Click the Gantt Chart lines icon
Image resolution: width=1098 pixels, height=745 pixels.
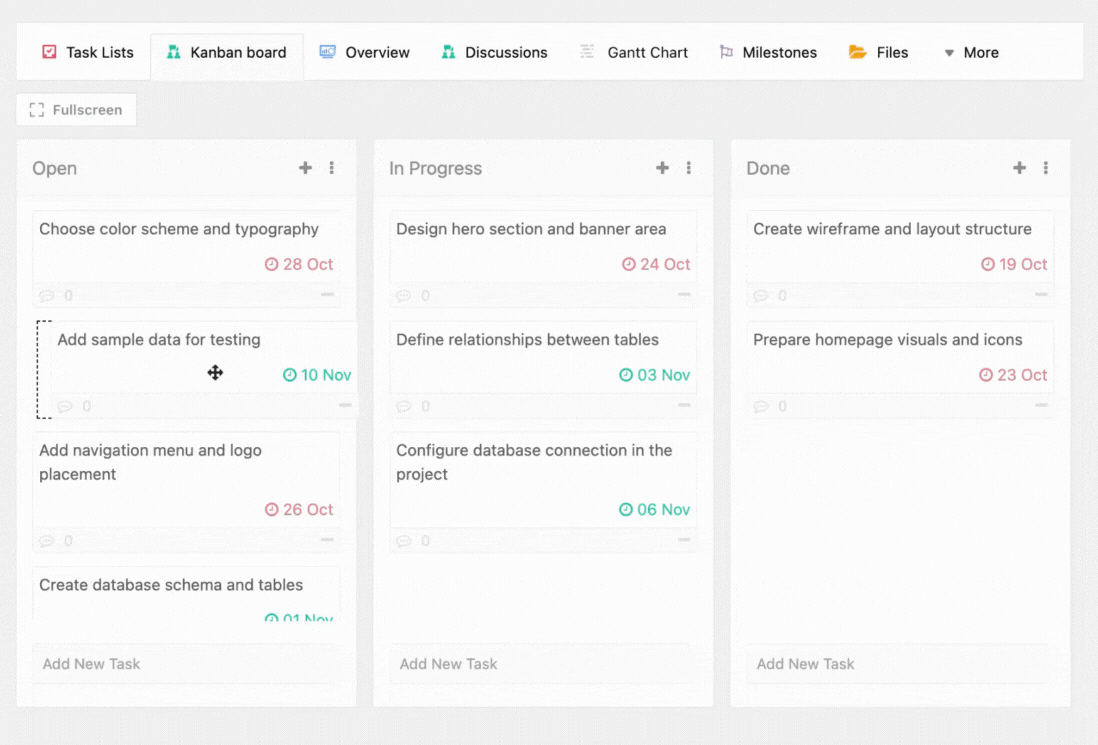pyautogui.click(x=586, y=52)
